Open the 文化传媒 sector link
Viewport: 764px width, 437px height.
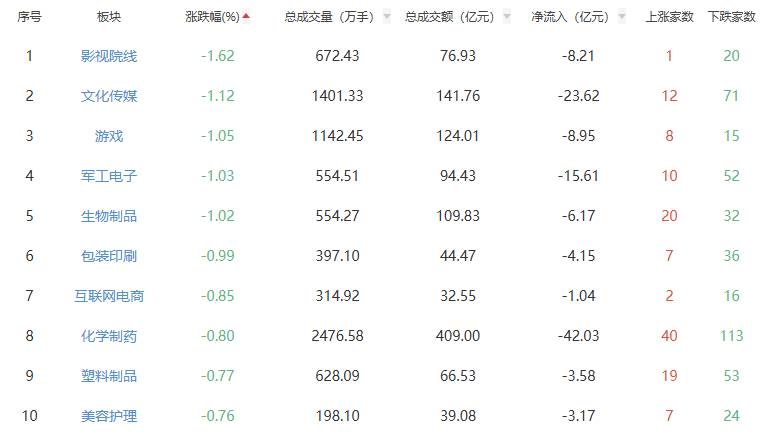109,96
